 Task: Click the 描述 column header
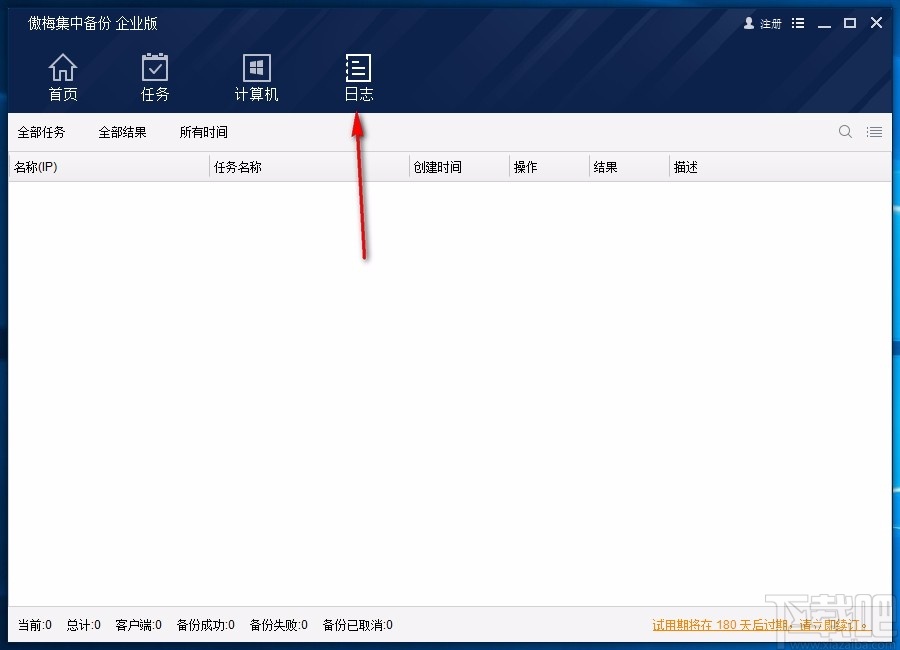pyautogui.click(x=684, y=166)
